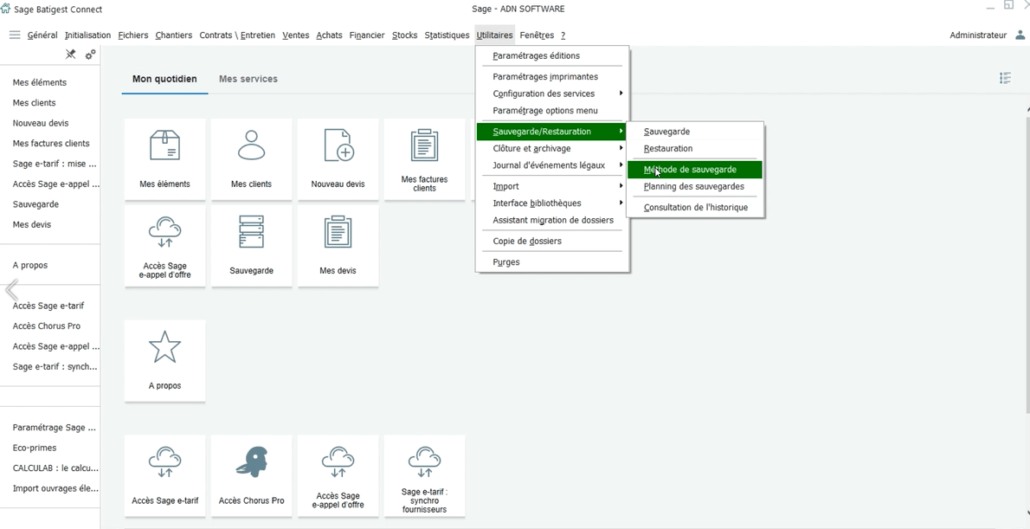Select Méthode de sauvegarde in submenu

point(695,170)
